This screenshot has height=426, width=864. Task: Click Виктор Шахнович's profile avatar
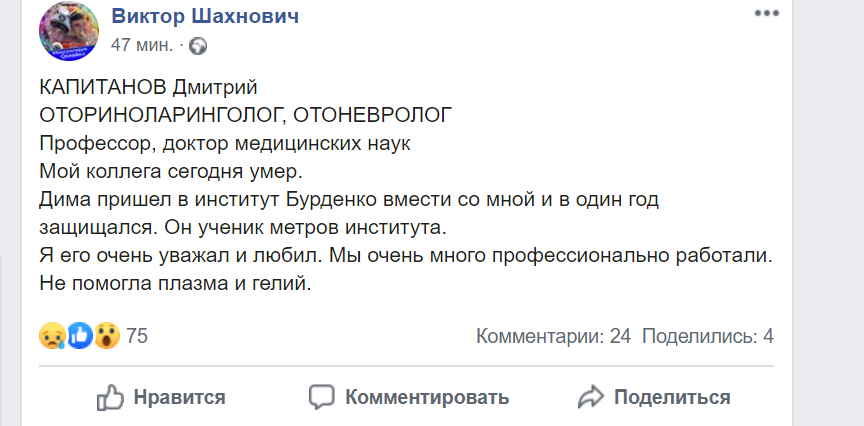pyautogui.click(x=68, y=30)
